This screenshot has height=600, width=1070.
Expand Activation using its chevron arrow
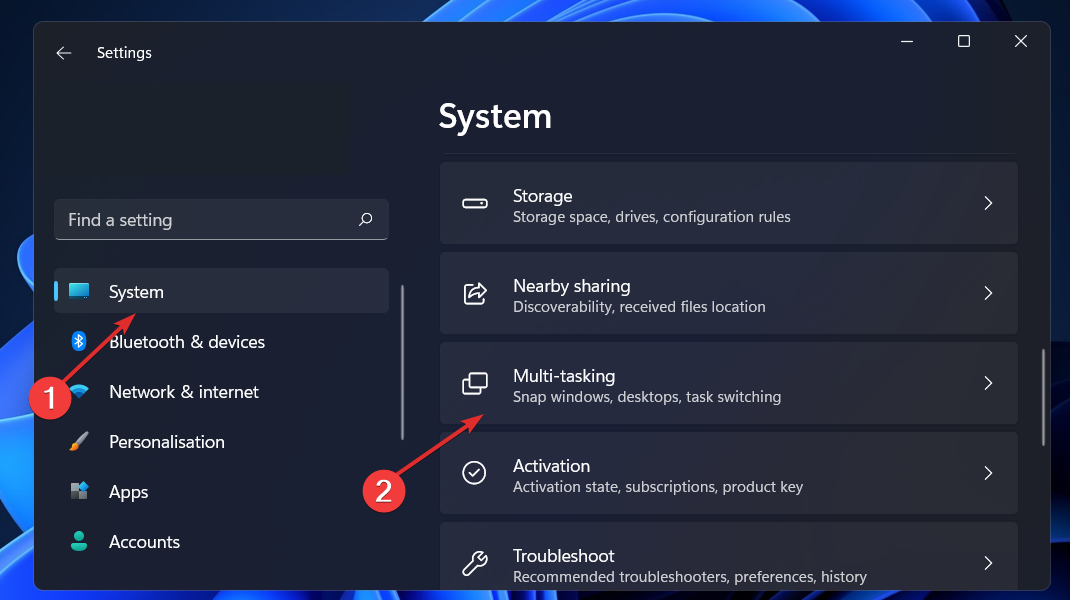(988, 473)
